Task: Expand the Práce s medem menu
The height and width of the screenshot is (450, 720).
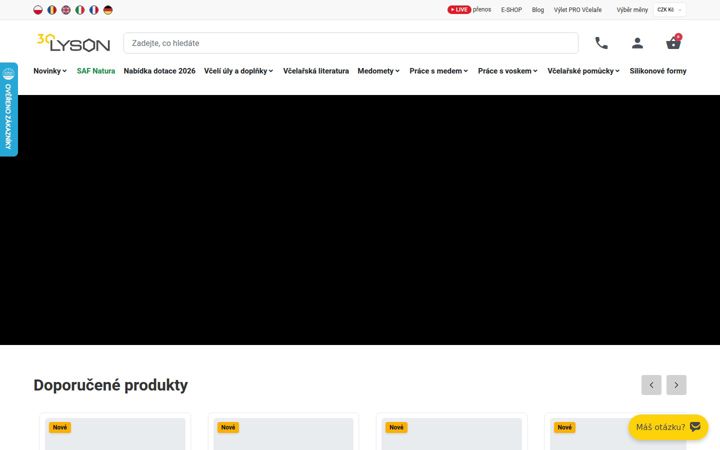Action: 439,71
